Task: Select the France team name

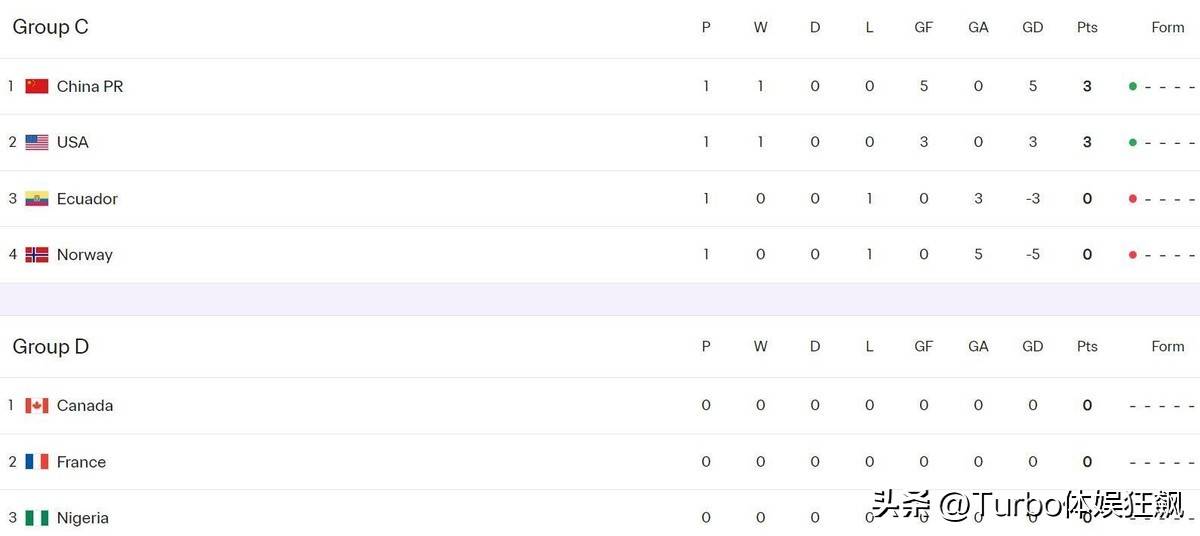Action: click(x=81, y=462)
